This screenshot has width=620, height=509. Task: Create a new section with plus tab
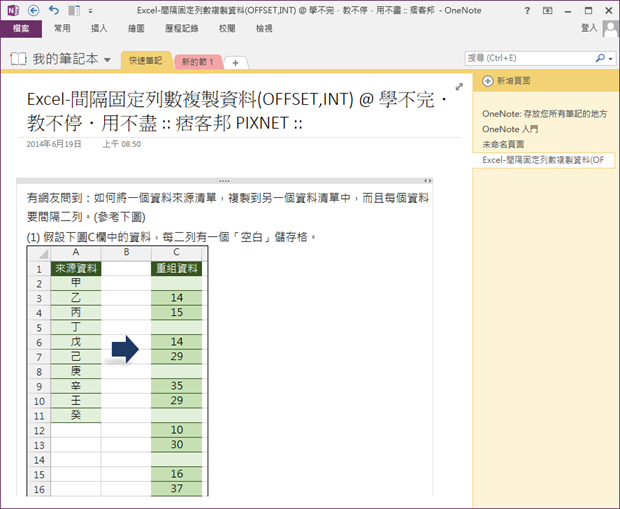(x=236, y=63)
